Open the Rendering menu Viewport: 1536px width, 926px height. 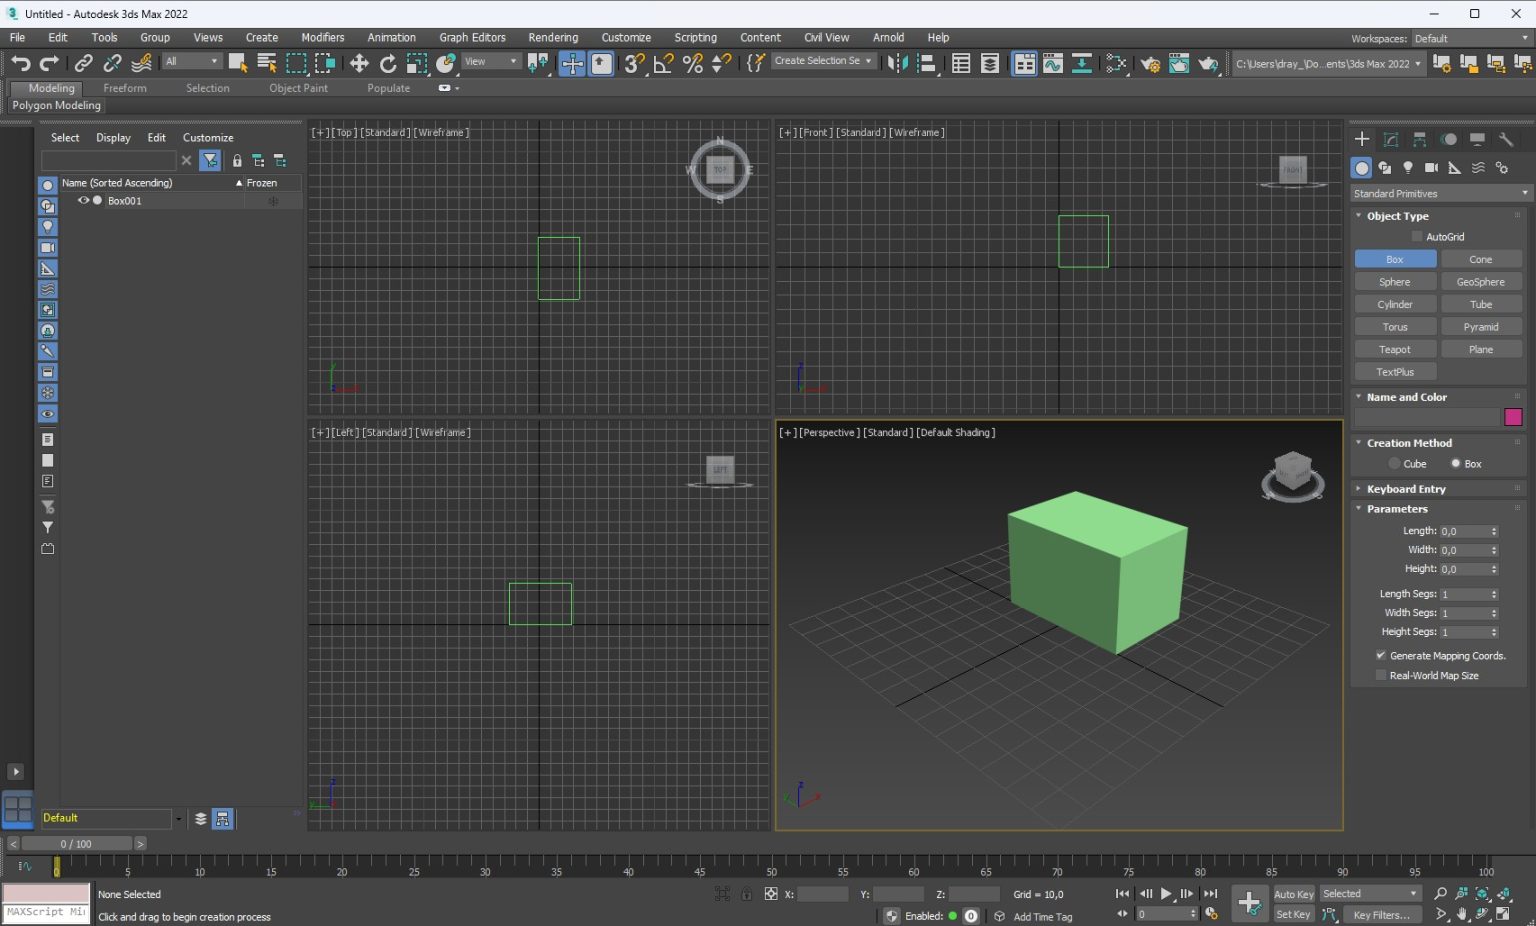click(x=553, y=37)
